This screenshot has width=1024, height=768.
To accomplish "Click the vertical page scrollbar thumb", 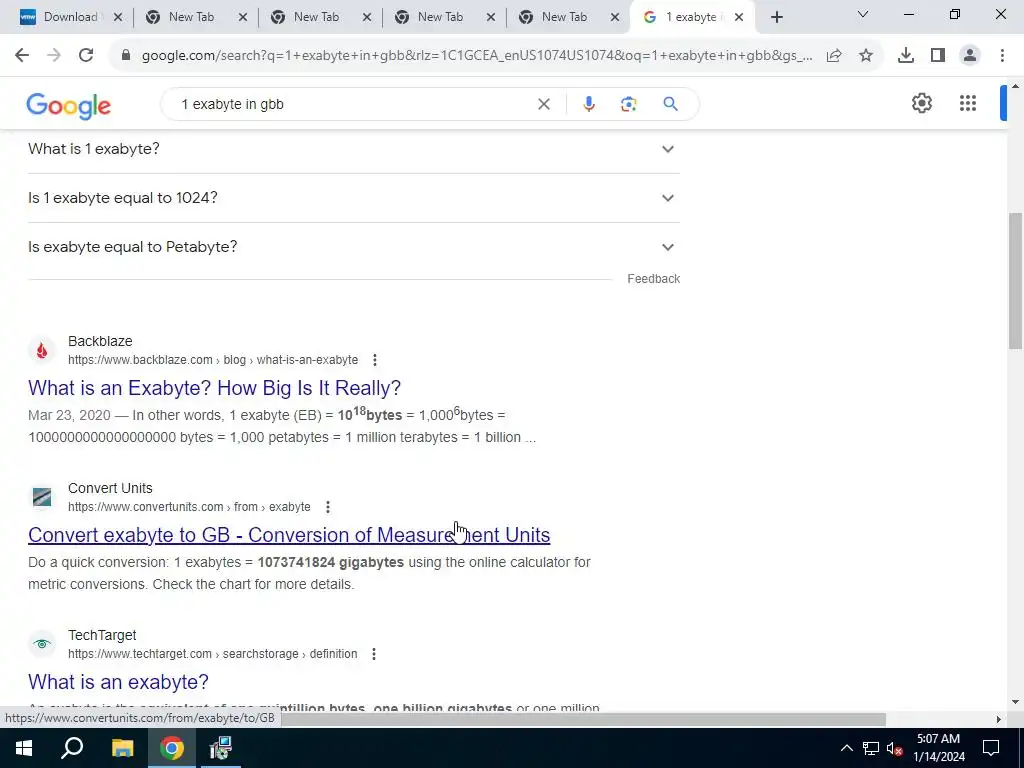I will coord(1015,281).
